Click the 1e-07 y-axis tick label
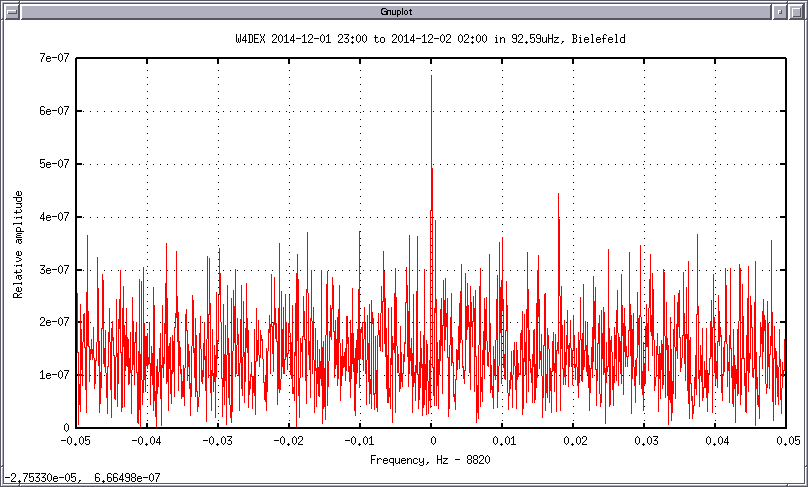This screenshot has height=487, width=808. tap(50, 374)
